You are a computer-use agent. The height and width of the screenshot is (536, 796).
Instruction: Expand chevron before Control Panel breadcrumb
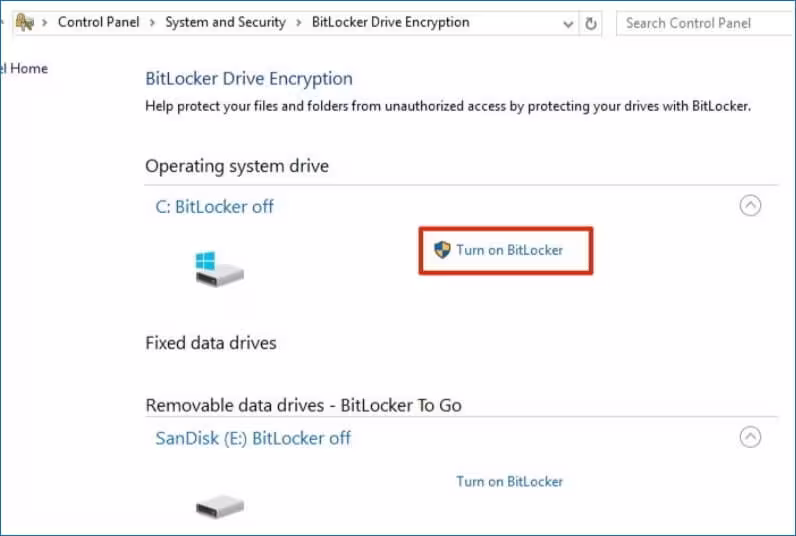(46, 22)
